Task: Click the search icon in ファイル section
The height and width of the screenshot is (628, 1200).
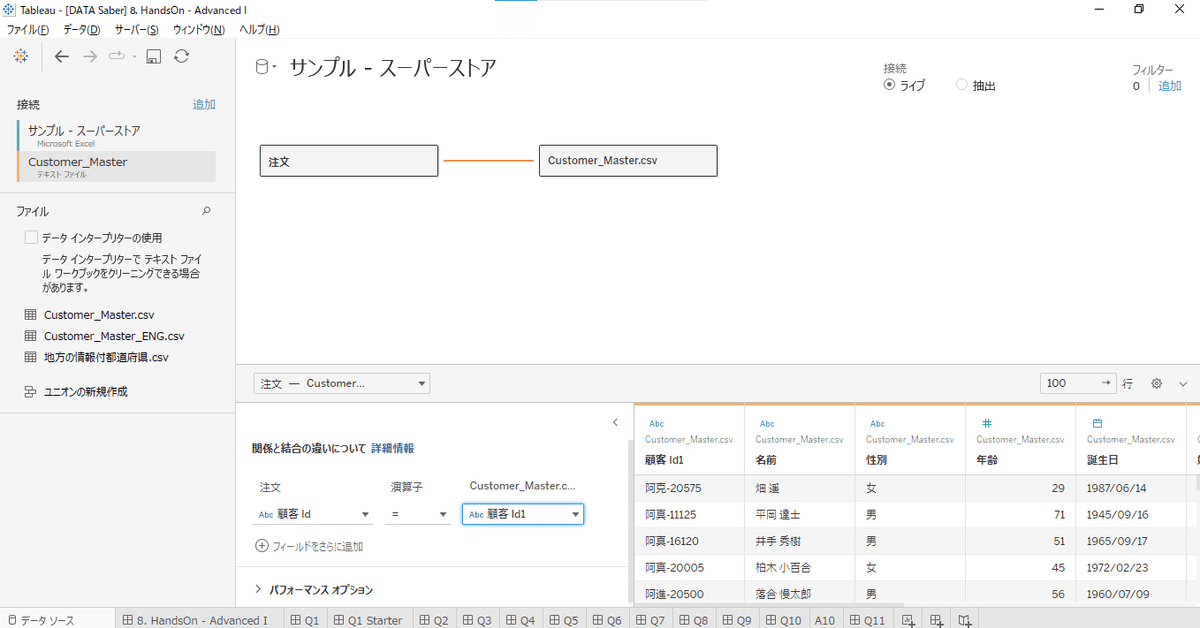Action: pyautogui.click(x=207, y=211)
